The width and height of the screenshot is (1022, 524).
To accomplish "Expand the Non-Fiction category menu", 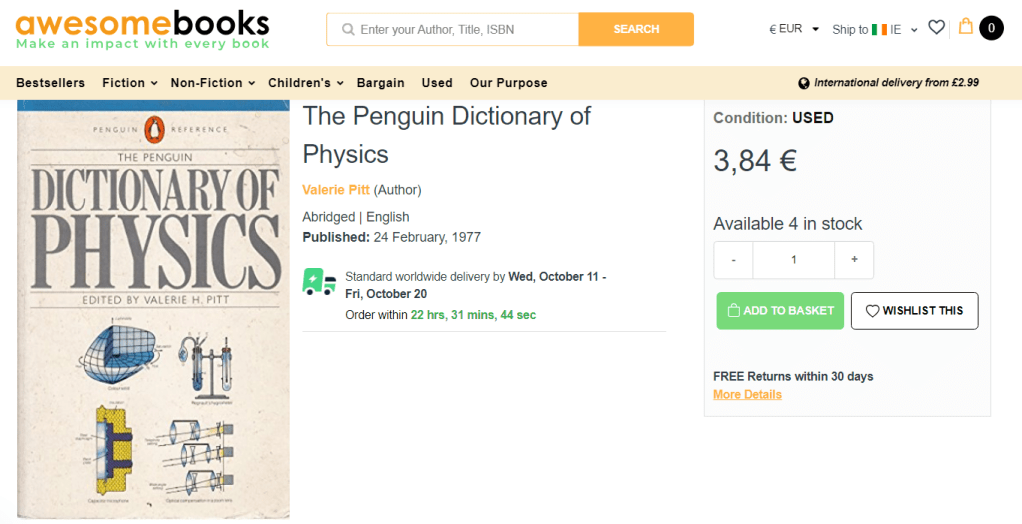I will point(212,83).
